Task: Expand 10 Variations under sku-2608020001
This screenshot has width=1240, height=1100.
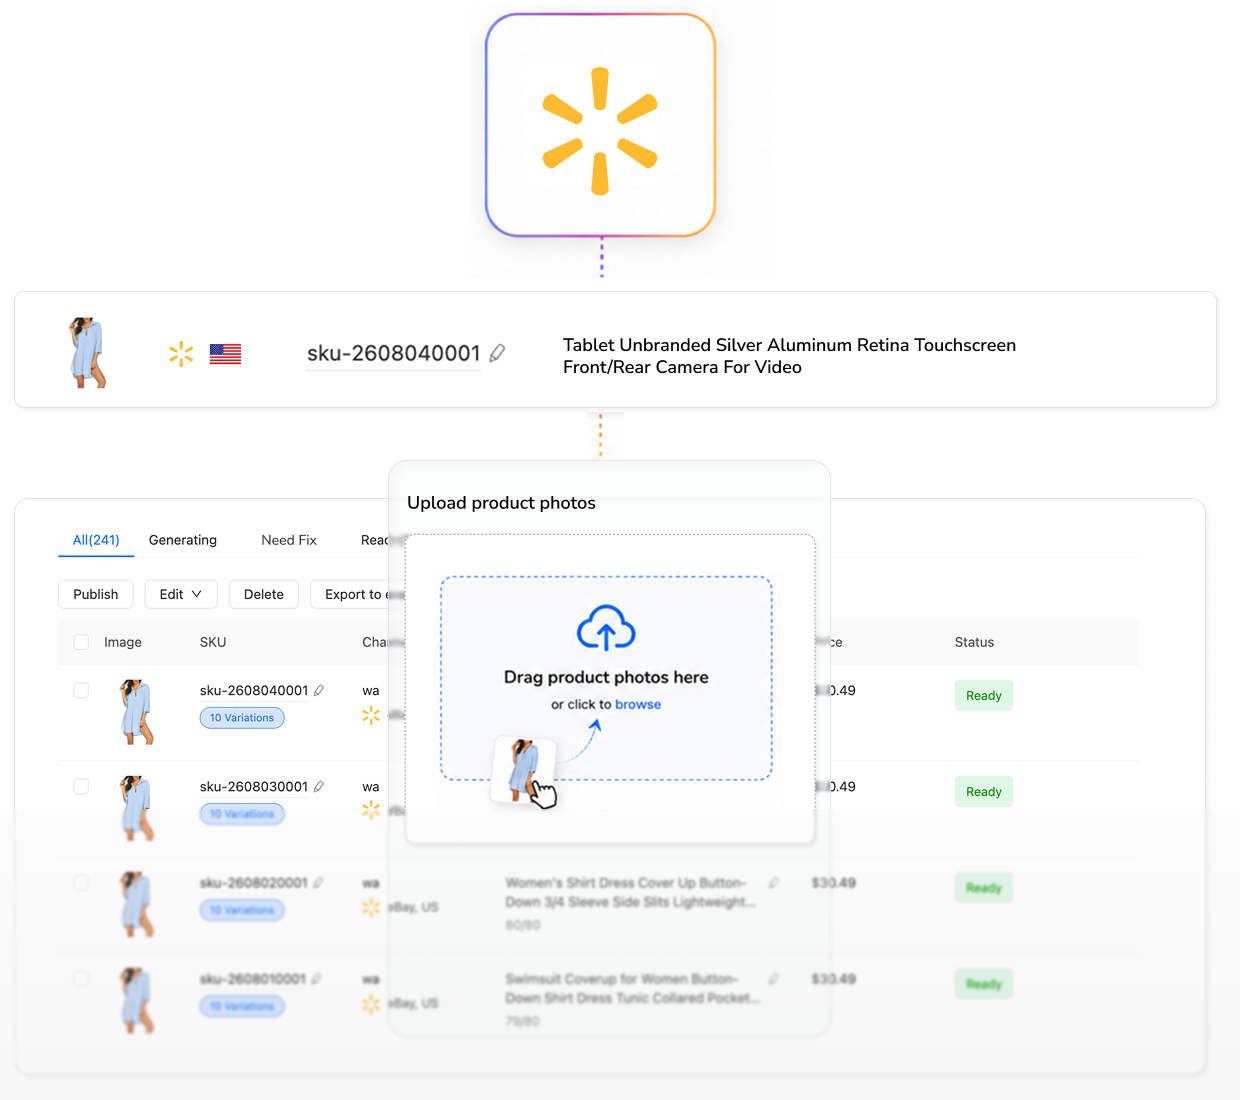Action: 242,910
